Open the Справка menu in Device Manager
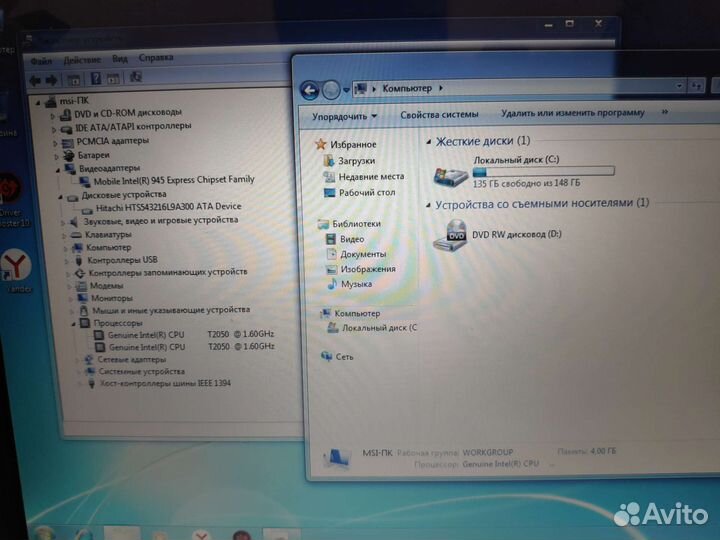This screenshot has width=720, height=540. (156, 57)
